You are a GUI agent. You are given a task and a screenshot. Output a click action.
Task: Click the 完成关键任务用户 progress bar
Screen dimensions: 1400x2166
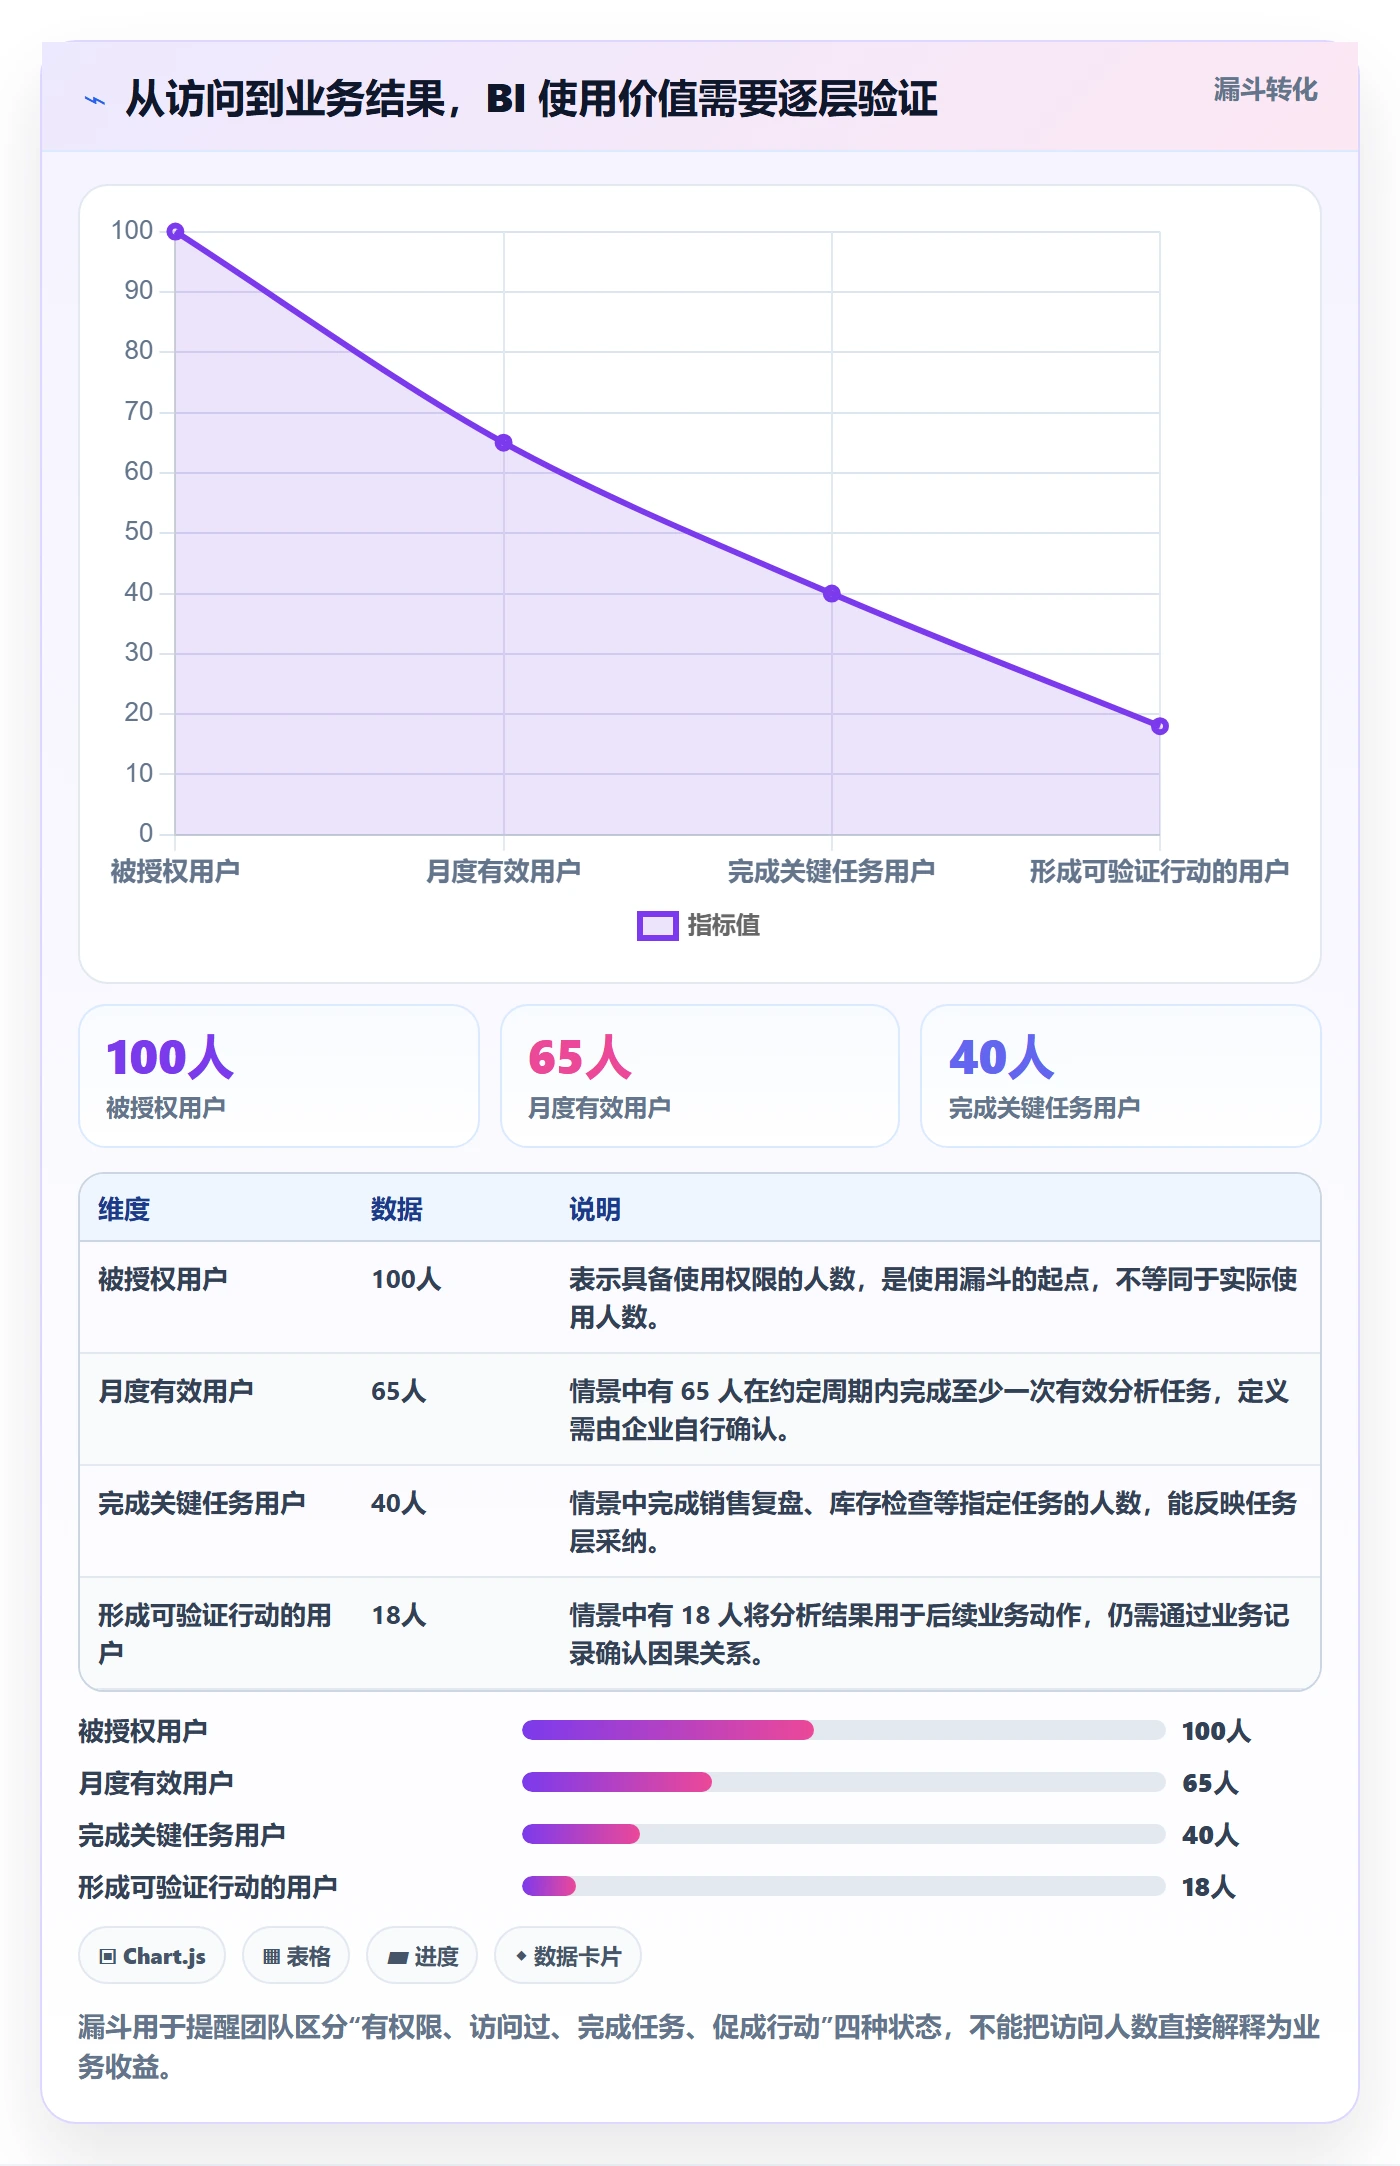(x=844, y=1834)
